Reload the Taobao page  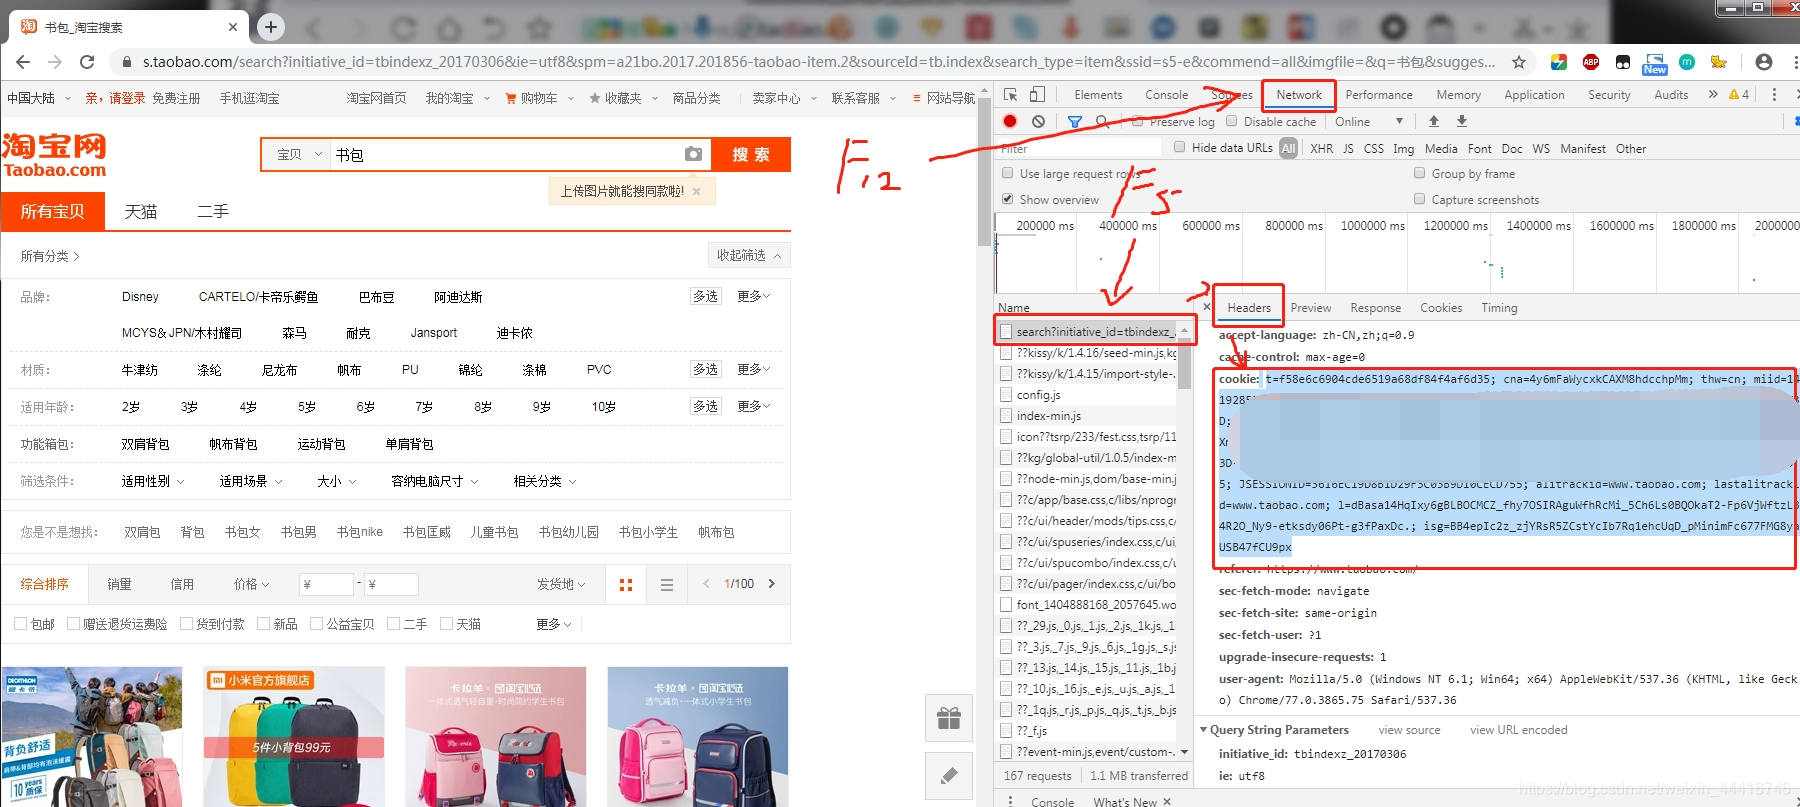pyautogui.click(x=87, y=62)
